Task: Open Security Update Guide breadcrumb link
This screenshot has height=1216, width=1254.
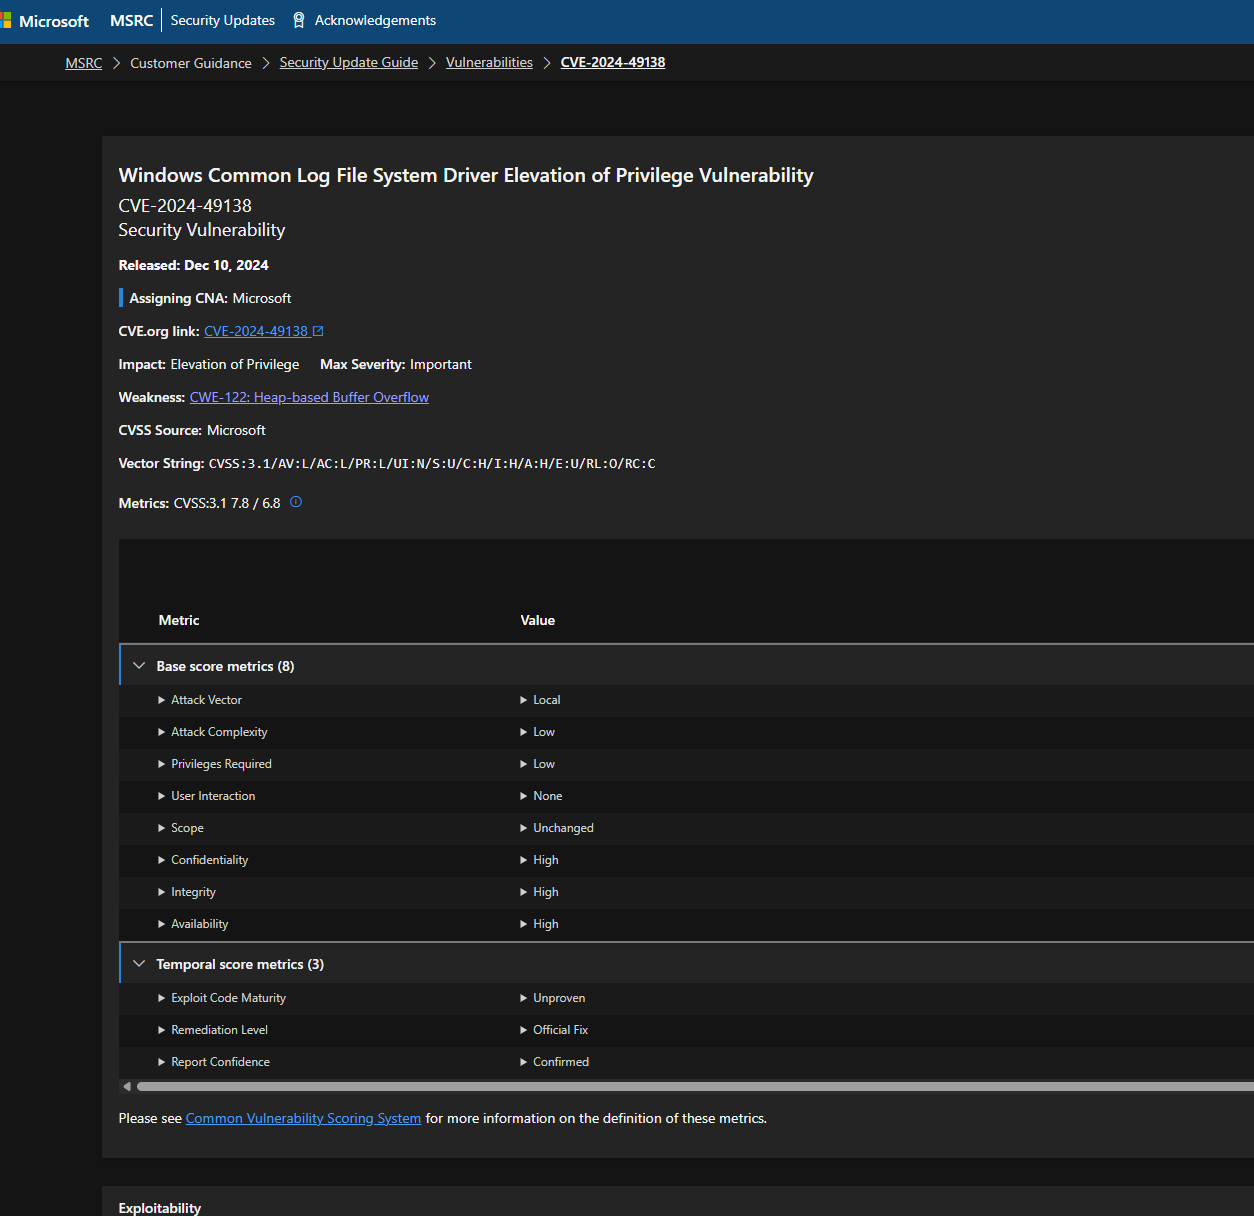Action: 349,63
